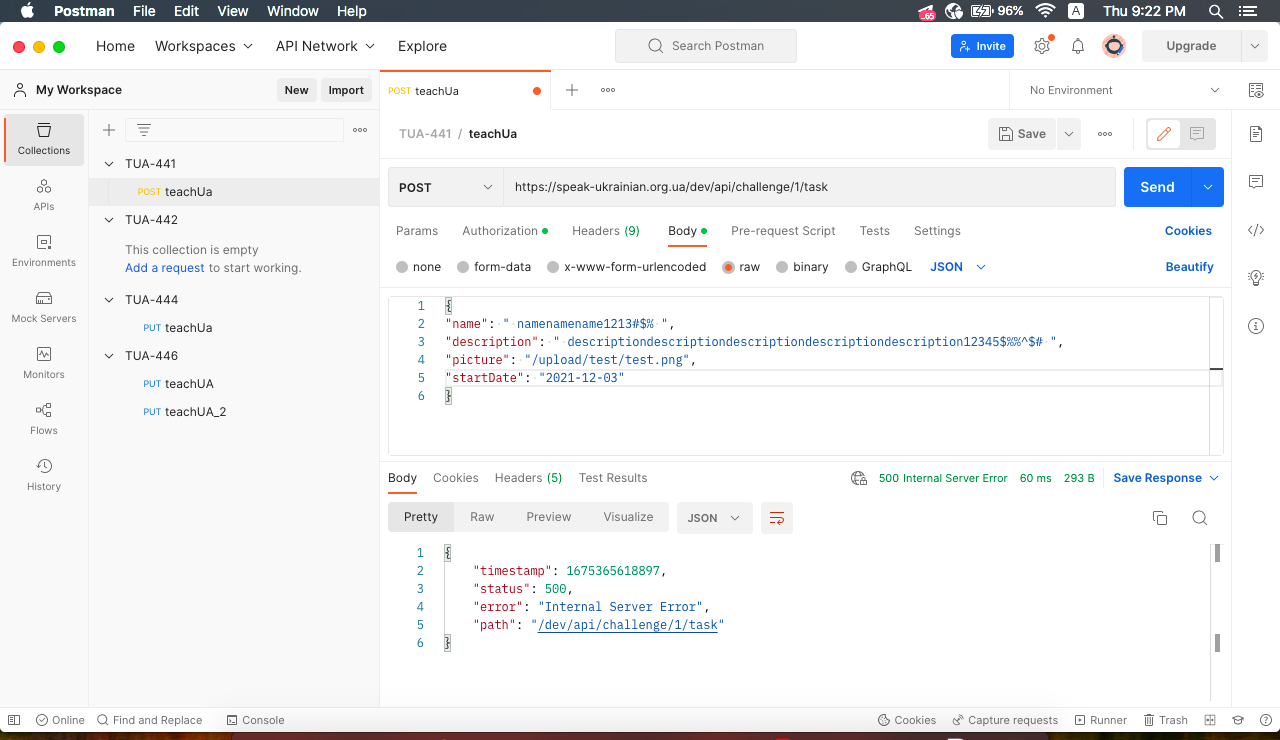Click Cookies link in request tabs
1280x740 pixels.
[x=1188, y=230]
